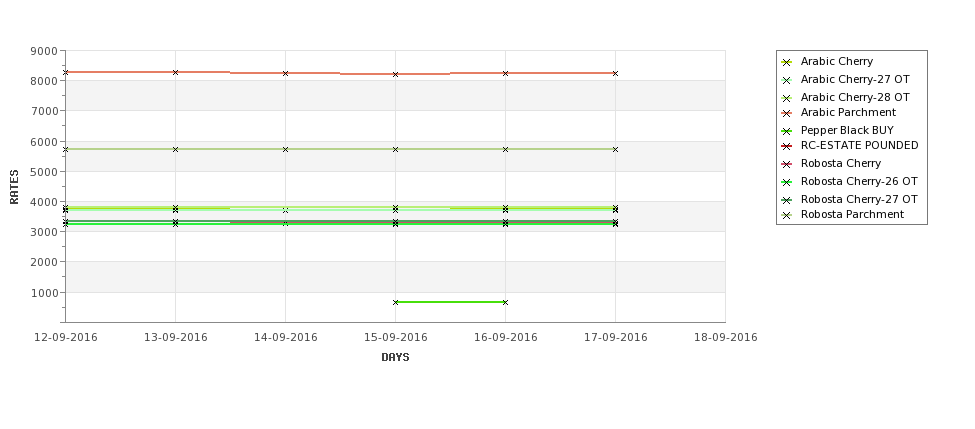The height and width of the screenshot is (429, 975).
Task: Click the lowest line's point at 16-09-2016
Action: point(505,302)
